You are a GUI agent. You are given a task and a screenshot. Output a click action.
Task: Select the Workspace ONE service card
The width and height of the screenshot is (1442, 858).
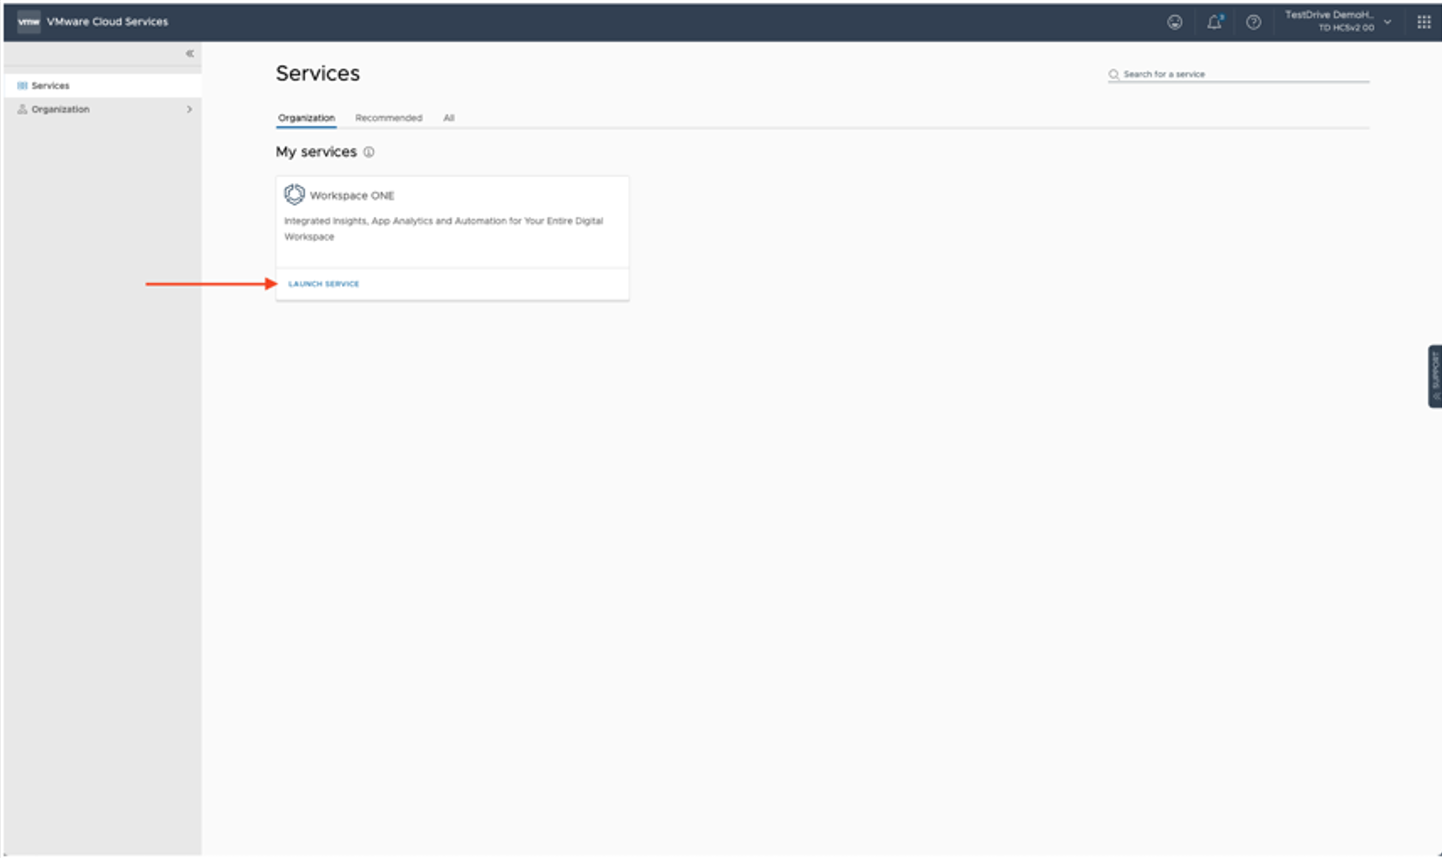tap(452, 222)
